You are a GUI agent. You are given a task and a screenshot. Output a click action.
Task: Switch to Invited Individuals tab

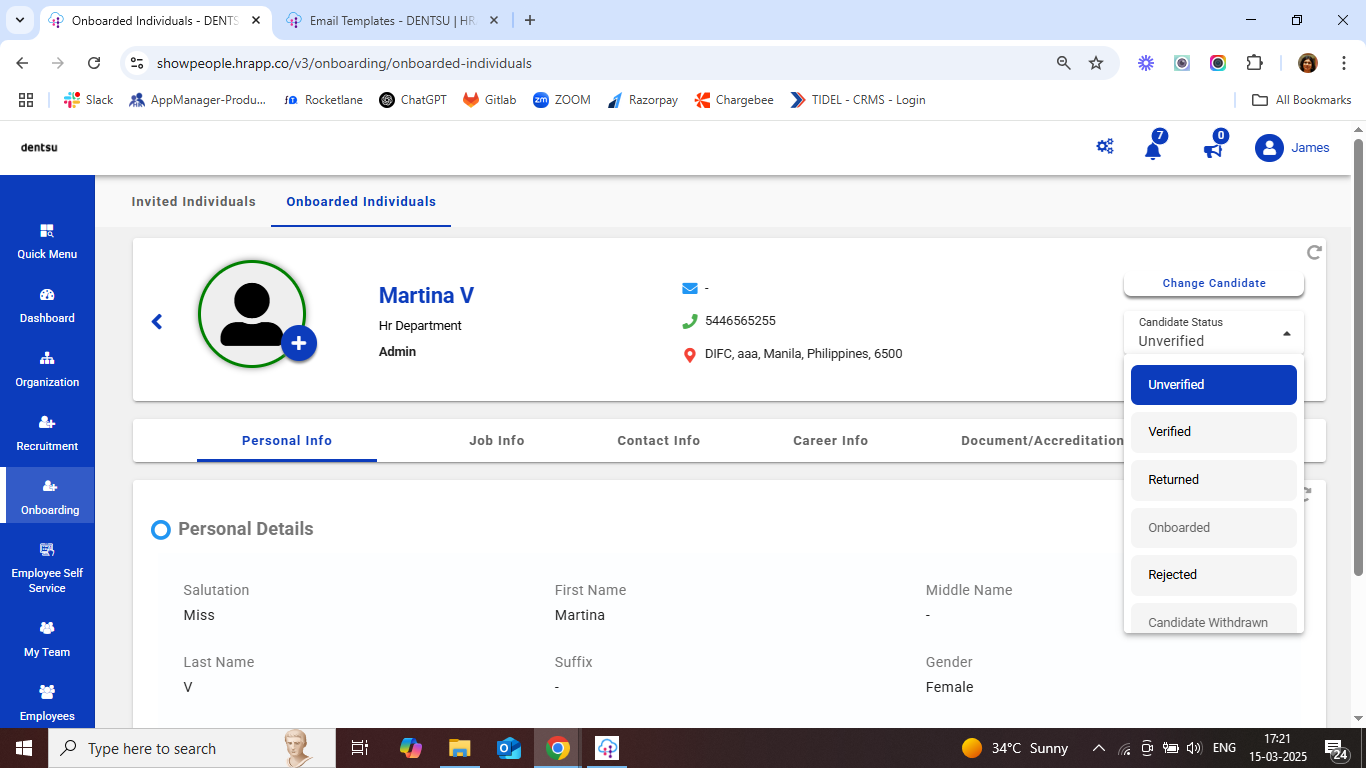click(x=193, y=202)
